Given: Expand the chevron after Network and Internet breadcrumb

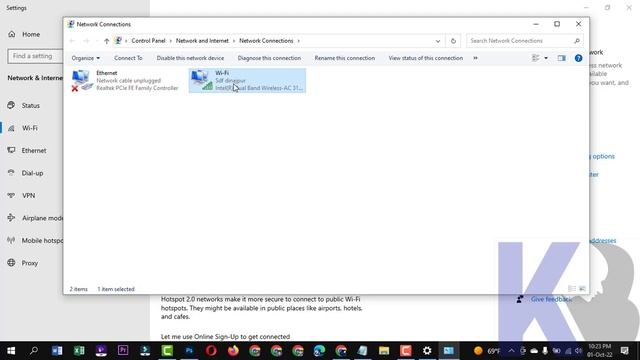Looking at the screenshot, I should point(234,41).
